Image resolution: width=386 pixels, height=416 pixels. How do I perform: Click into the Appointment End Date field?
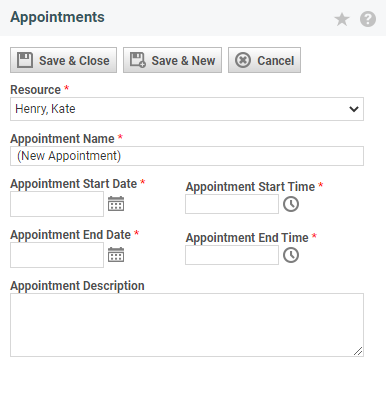57,255
